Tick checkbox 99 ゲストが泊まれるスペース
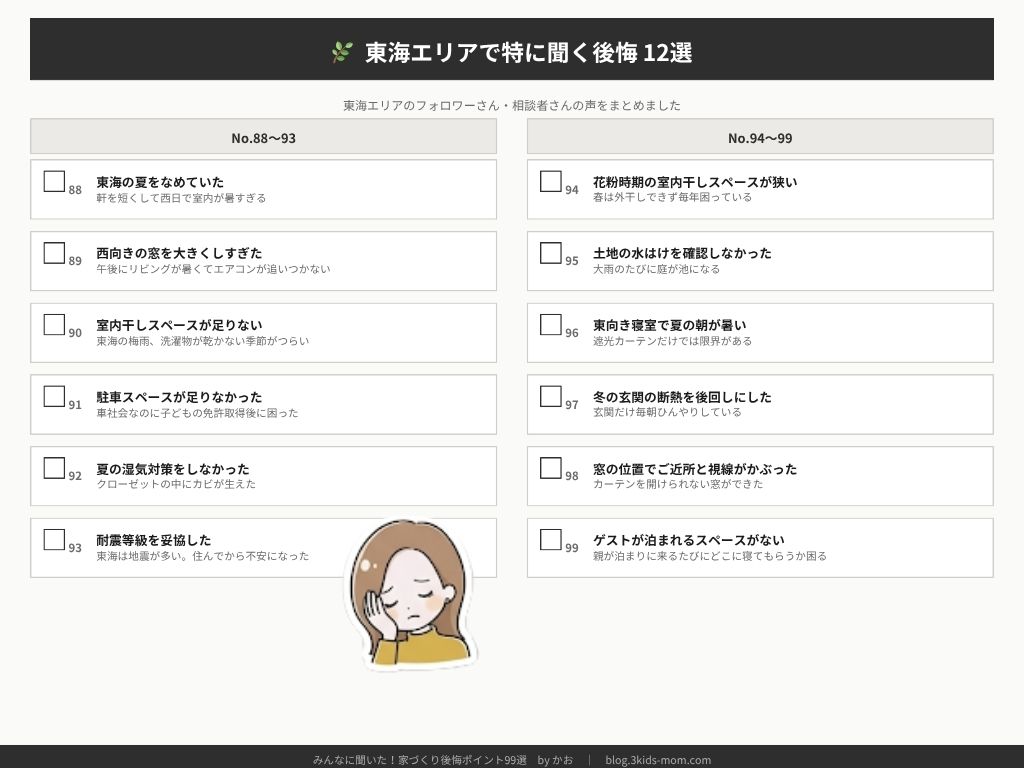1024x768 pixels. coord(550,539)
